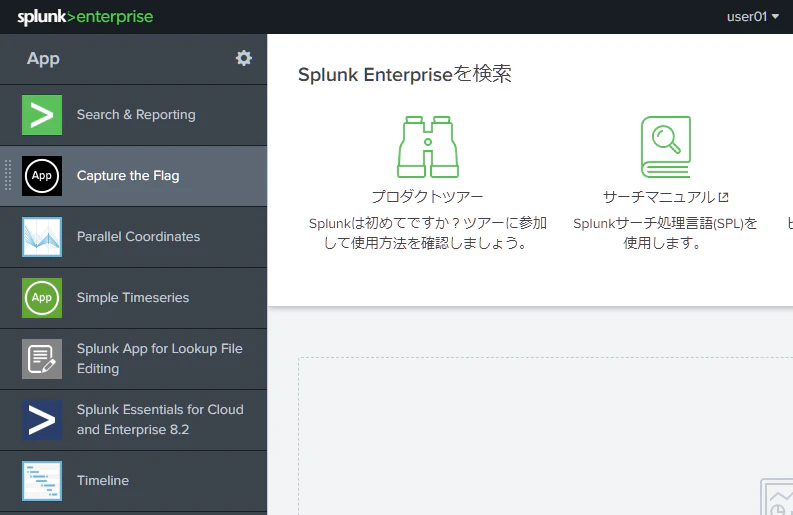Click the Lookup File Editing app icon
Screen dimensions: 793x515
[42, 359]
